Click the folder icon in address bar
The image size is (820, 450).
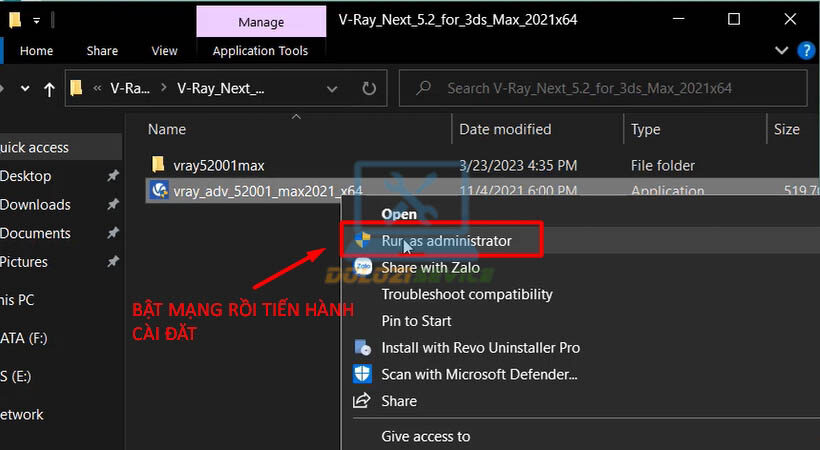76,87
